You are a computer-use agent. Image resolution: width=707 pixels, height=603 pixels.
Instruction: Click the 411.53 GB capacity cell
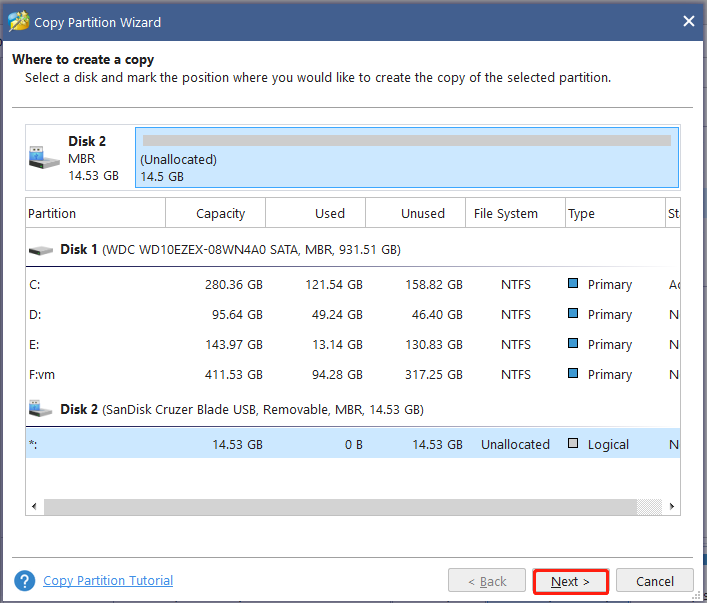234,374
